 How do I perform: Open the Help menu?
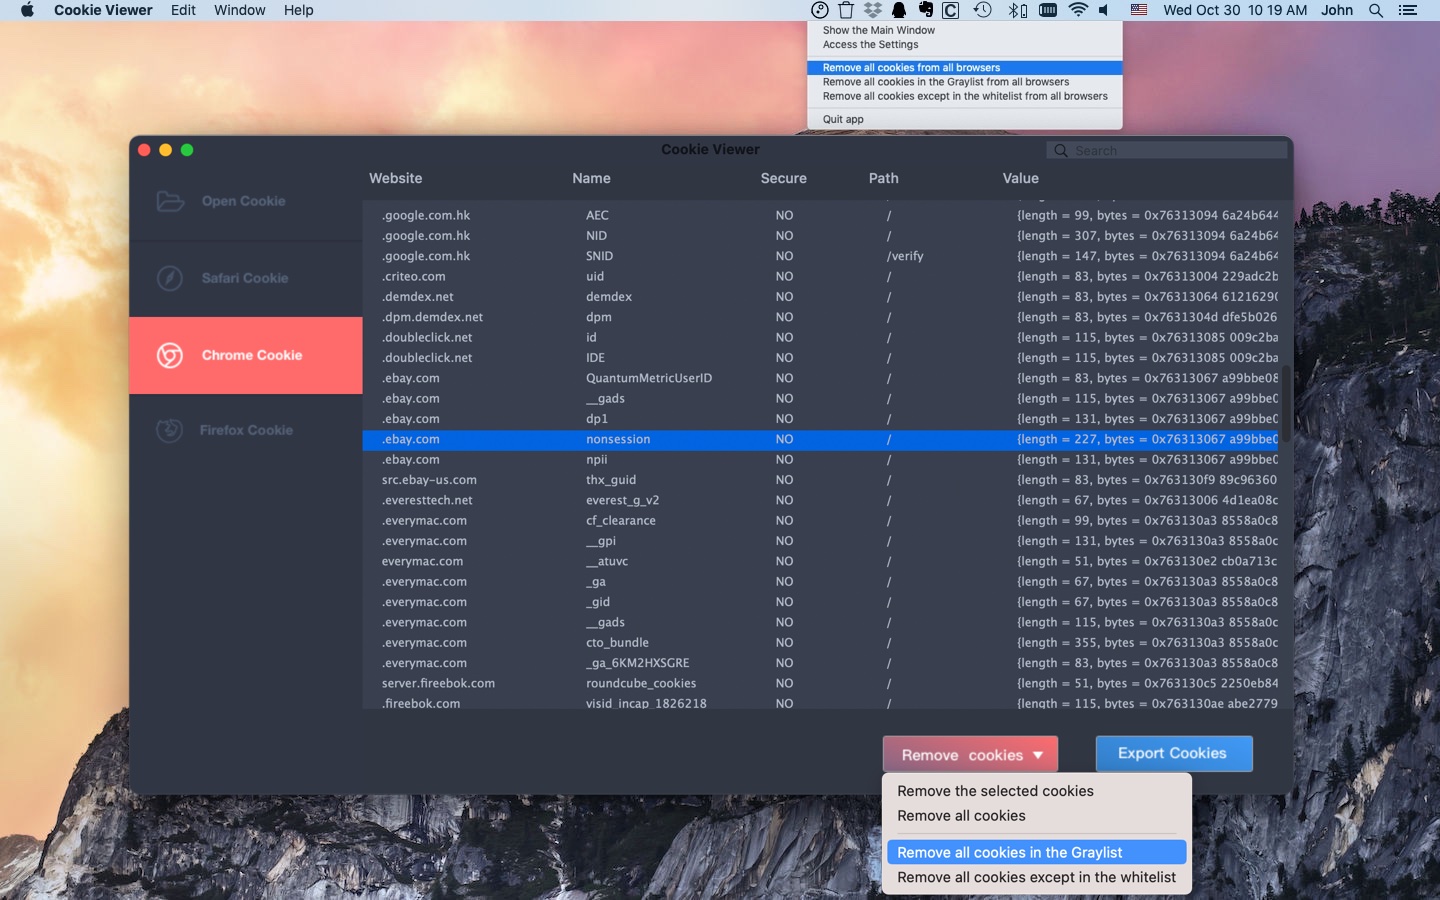(x=298, y=10)
